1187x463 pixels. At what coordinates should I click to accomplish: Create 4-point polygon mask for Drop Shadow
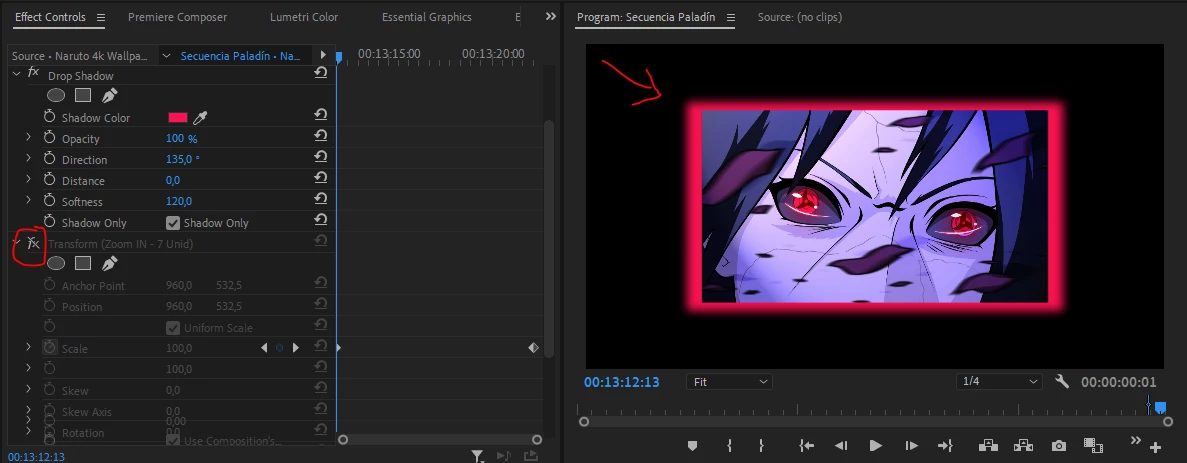point(83,95)
